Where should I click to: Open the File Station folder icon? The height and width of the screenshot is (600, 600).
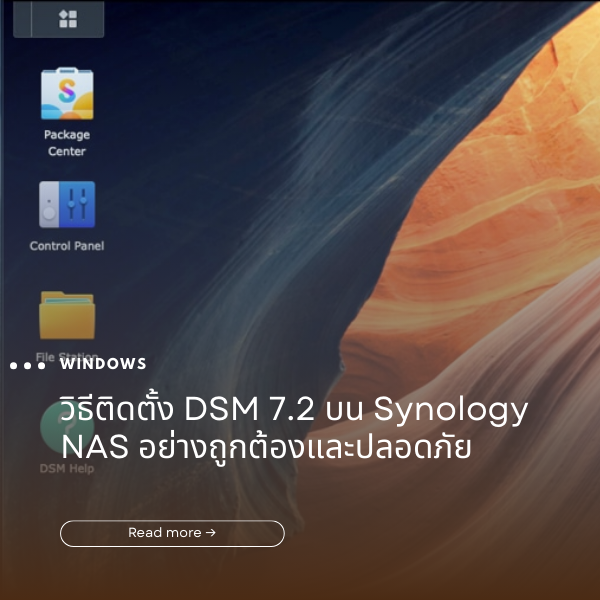pos(67,315)
